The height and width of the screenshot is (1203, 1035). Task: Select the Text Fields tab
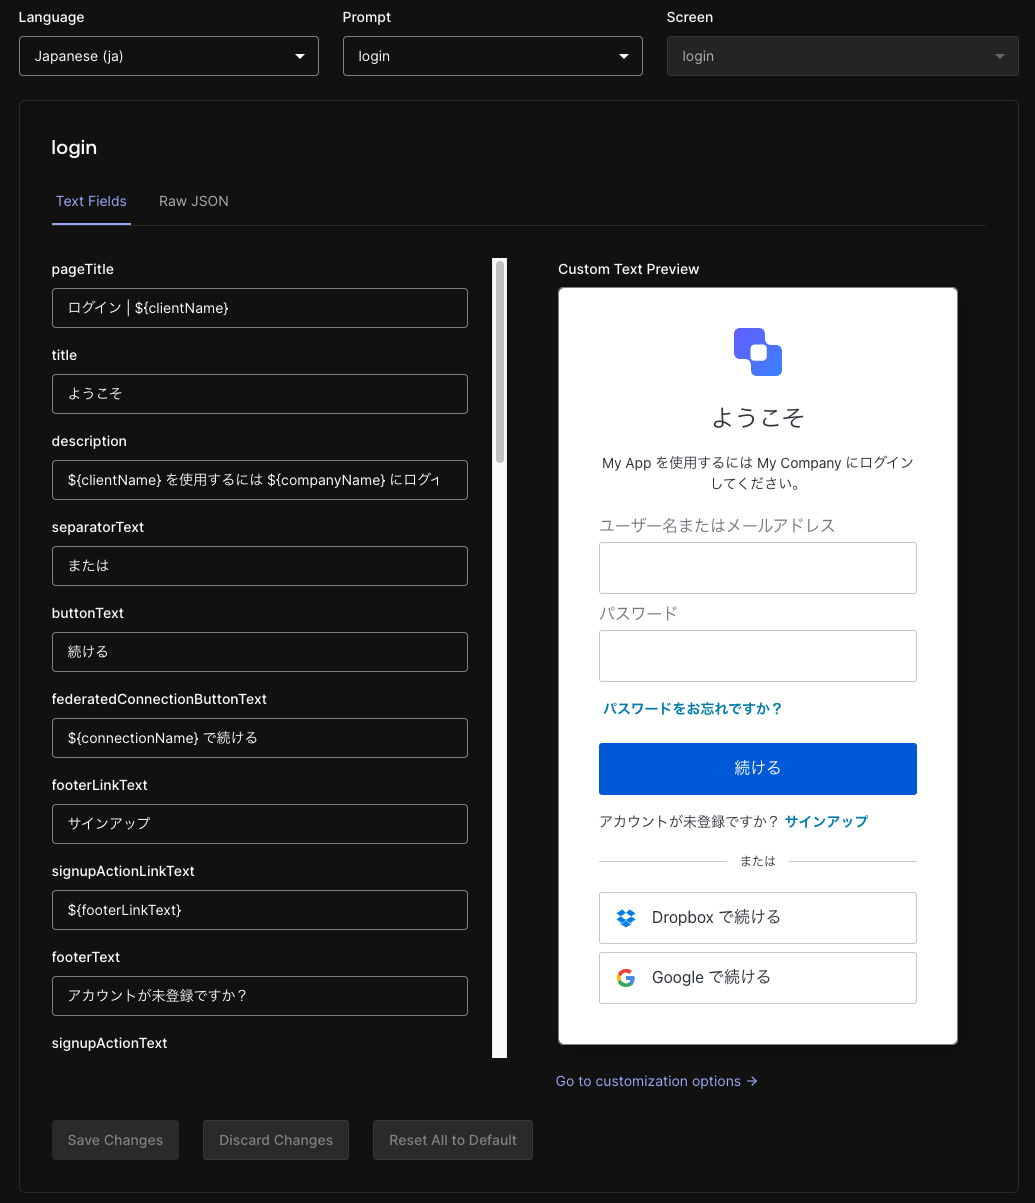click(91, 201)
